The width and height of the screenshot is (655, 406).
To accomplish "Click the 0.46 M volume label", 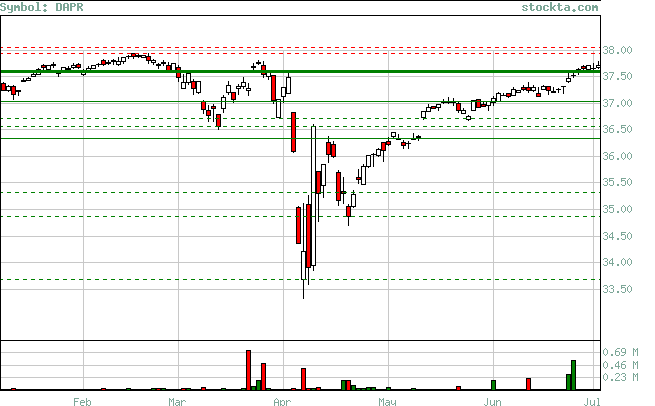I will click(x=620, y=365).
